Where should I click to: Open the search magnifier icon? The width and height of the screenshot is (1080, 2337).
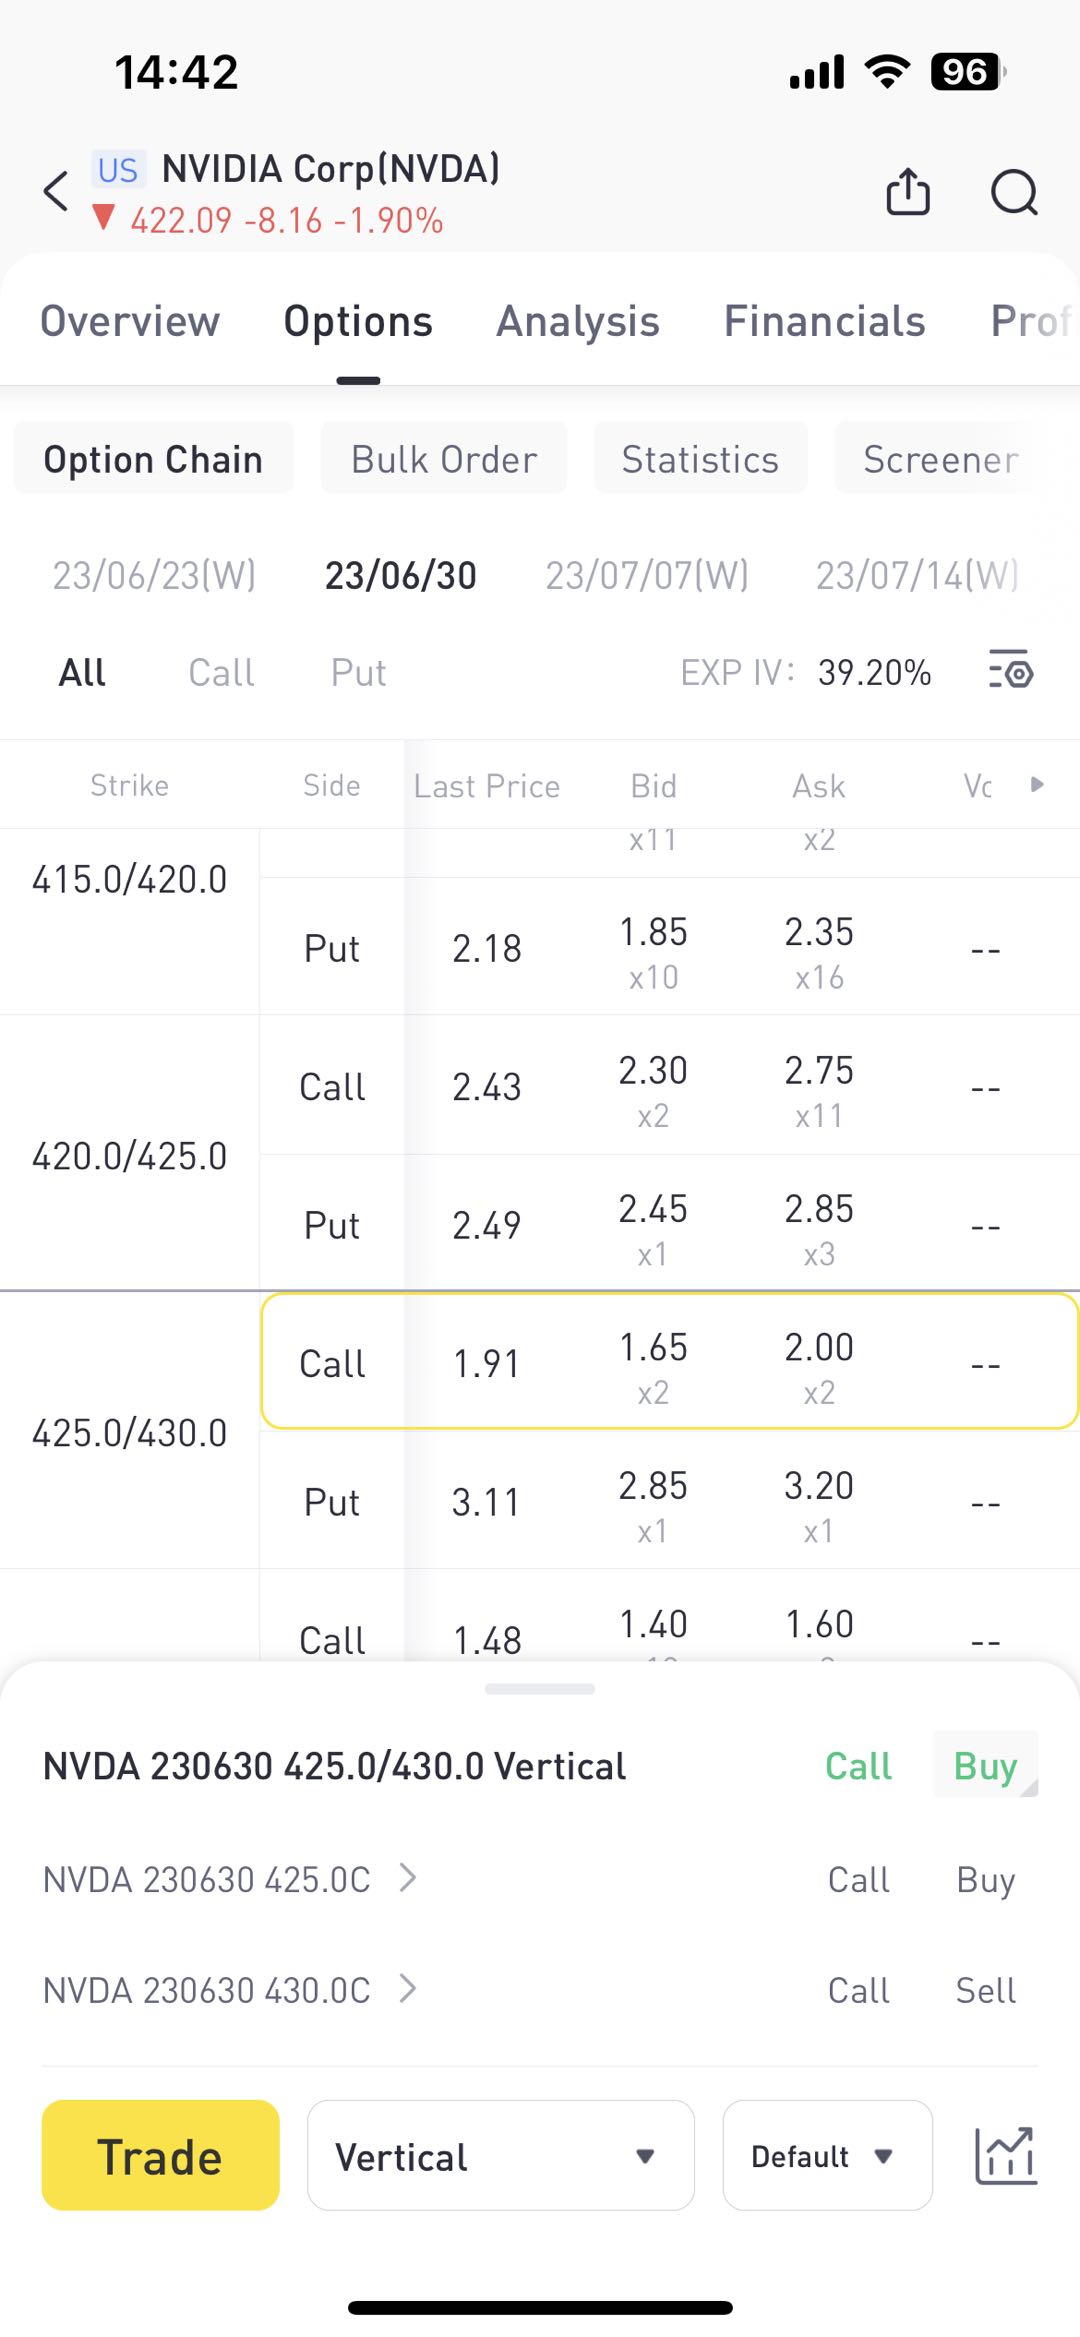(1014, 191)
